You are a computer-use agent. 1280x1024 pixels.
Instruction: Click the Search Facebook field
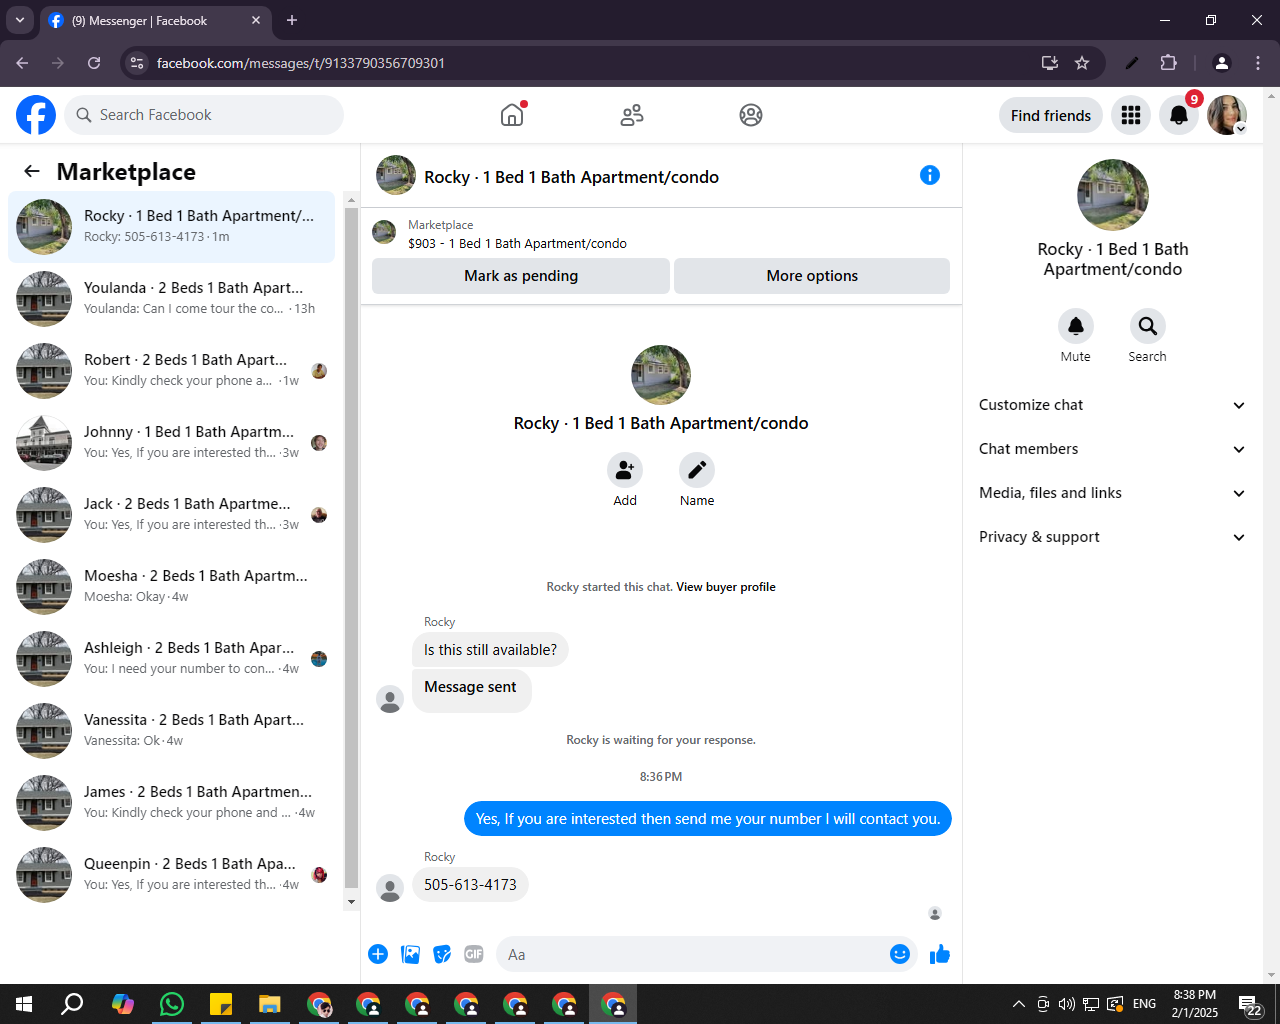pyautogui.click(x=204, y=115)
